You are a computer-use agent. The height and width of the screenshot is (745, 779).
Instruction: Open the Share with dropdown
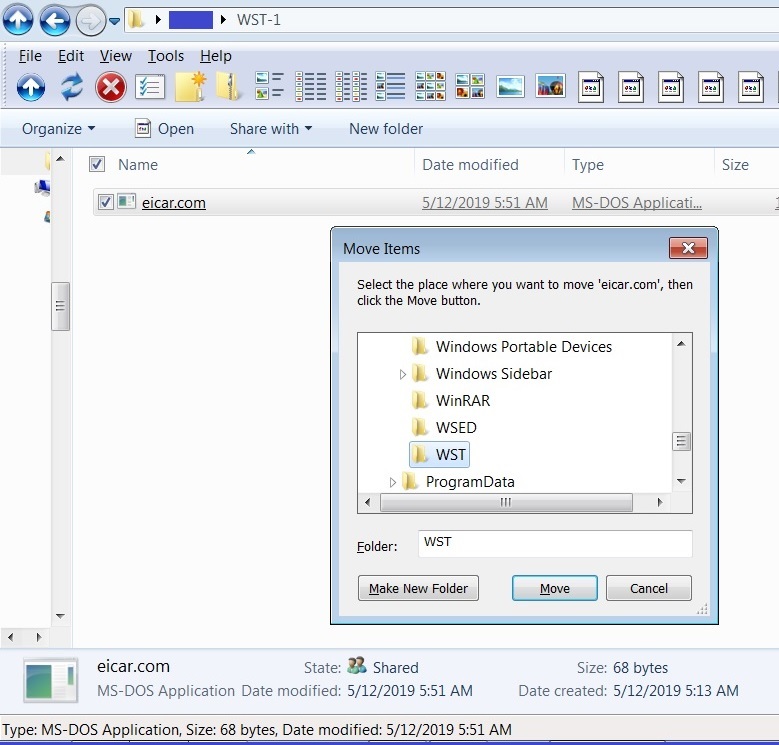pyautogui.click(x=271, y=129)
